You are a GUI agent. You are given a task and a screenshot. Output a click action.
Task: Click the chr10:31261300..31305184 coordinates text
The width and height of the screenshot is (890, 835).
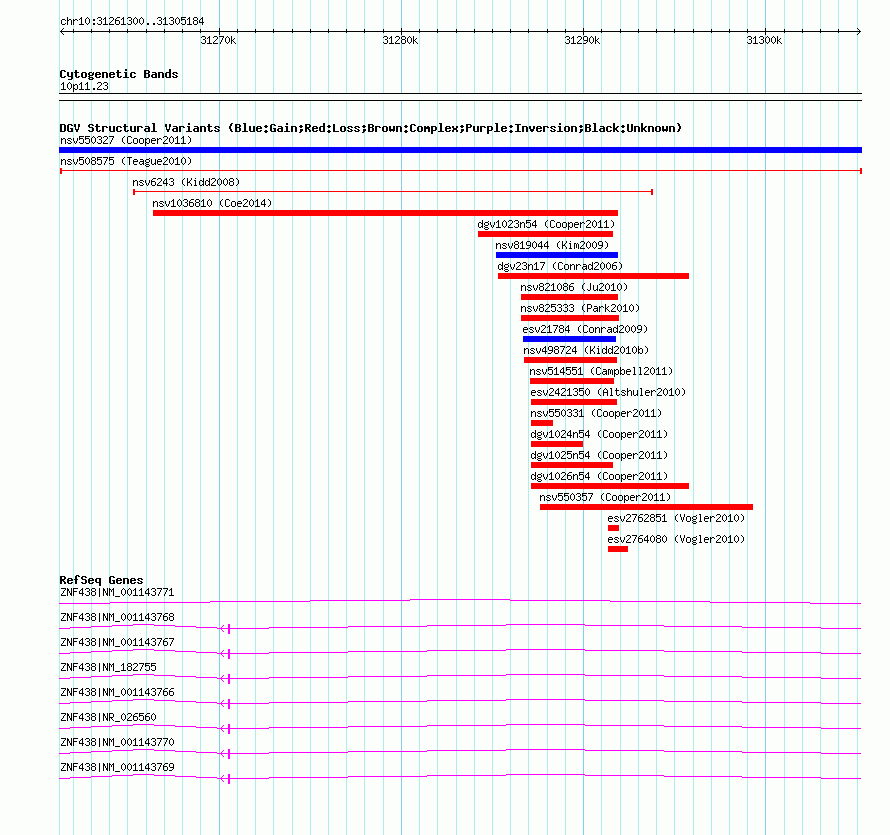(132, 22)
